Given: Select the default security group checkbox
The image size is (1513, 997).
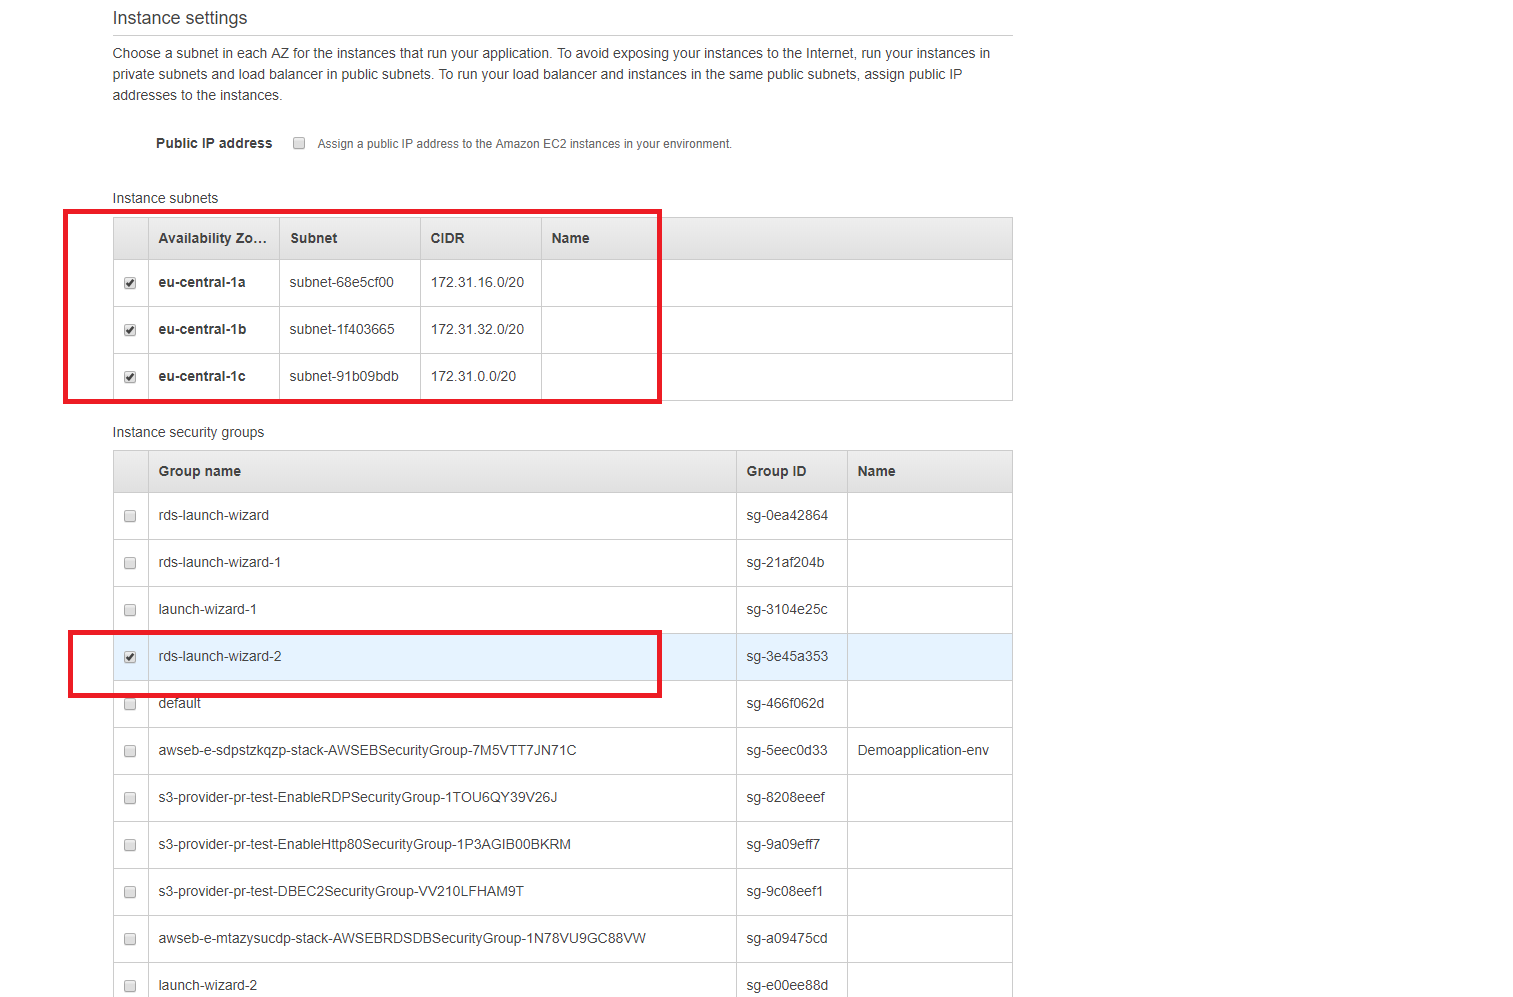Looking at the screenshot, I should (x=130, y=704).
